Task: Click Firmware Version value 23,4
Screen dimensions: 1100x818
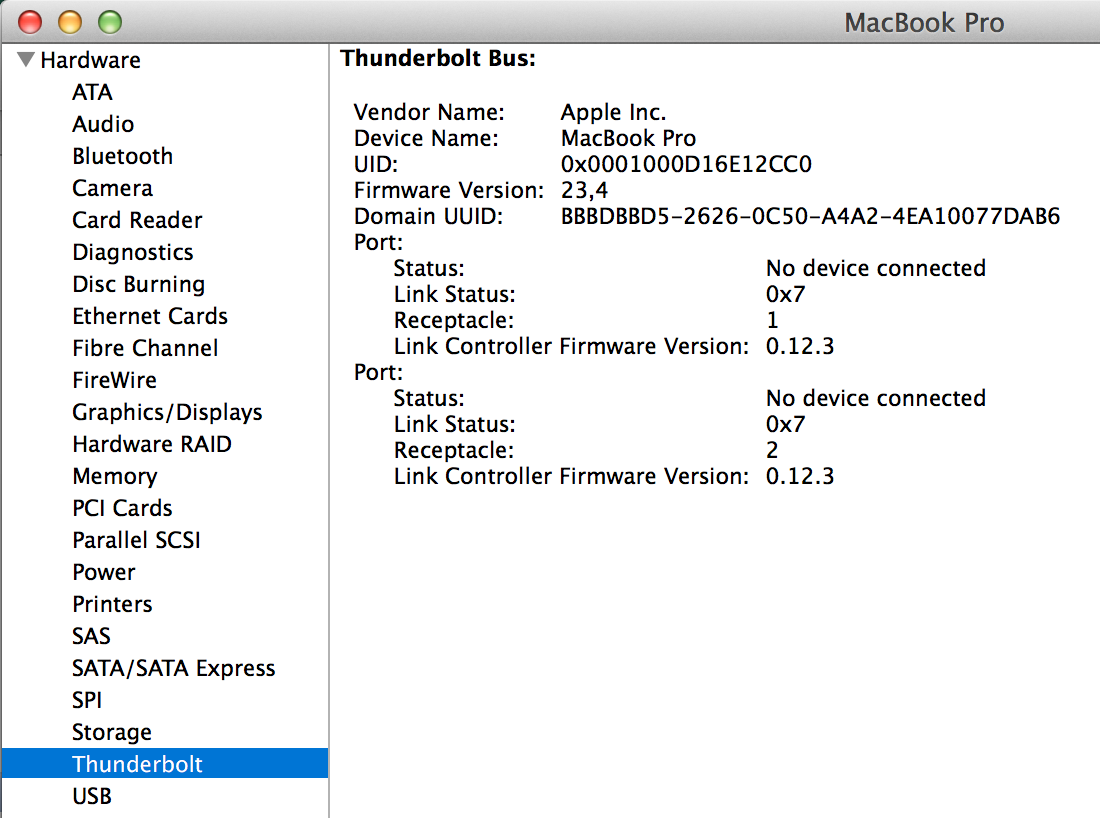Action: click(x=584, y=191)
